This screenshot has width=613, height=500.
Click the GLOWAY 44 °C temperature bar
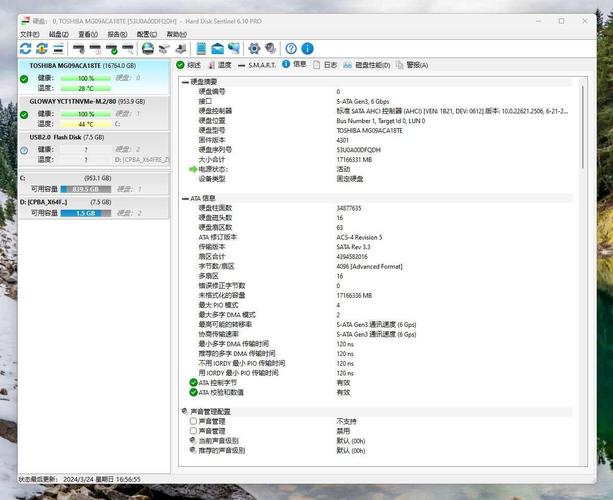[x=86, y=124]
